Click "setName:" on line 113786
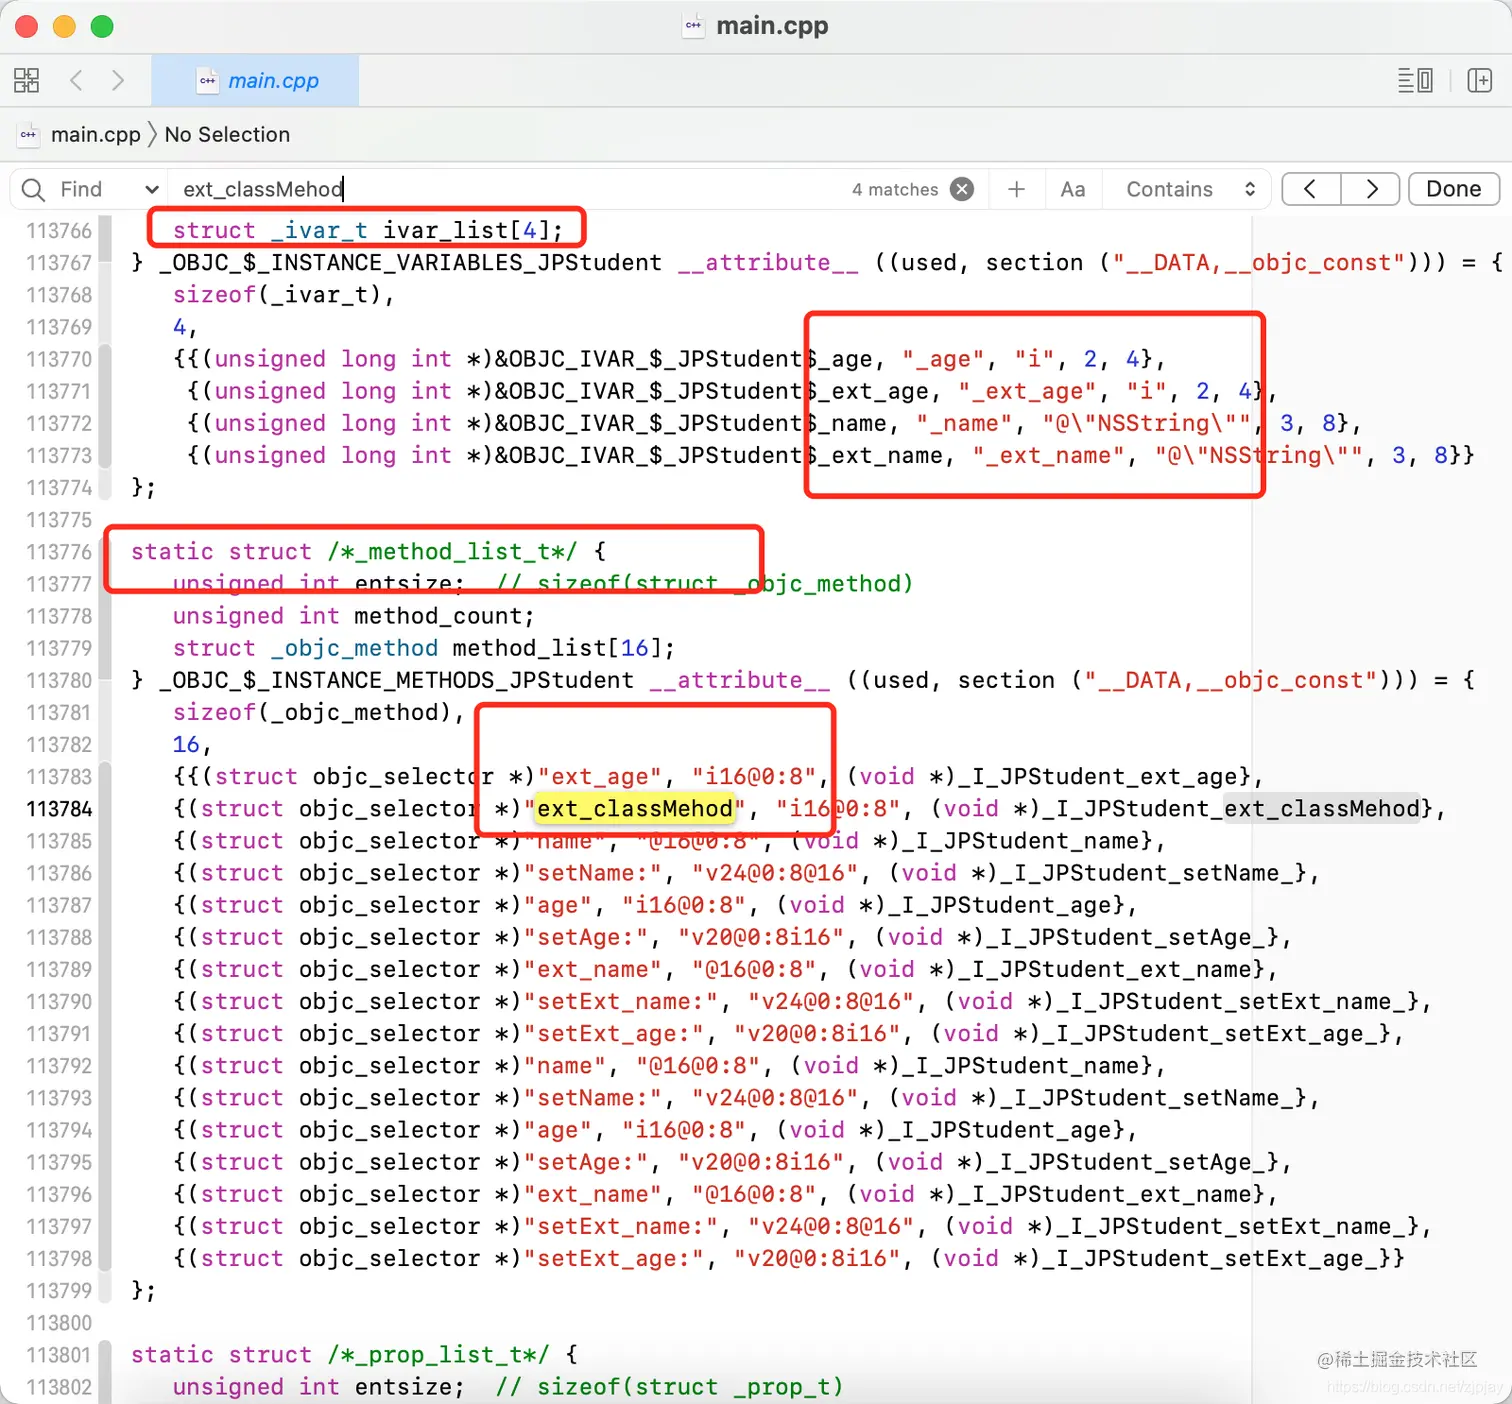Viewport: 1512px width, 1404px height. (593, 873)
